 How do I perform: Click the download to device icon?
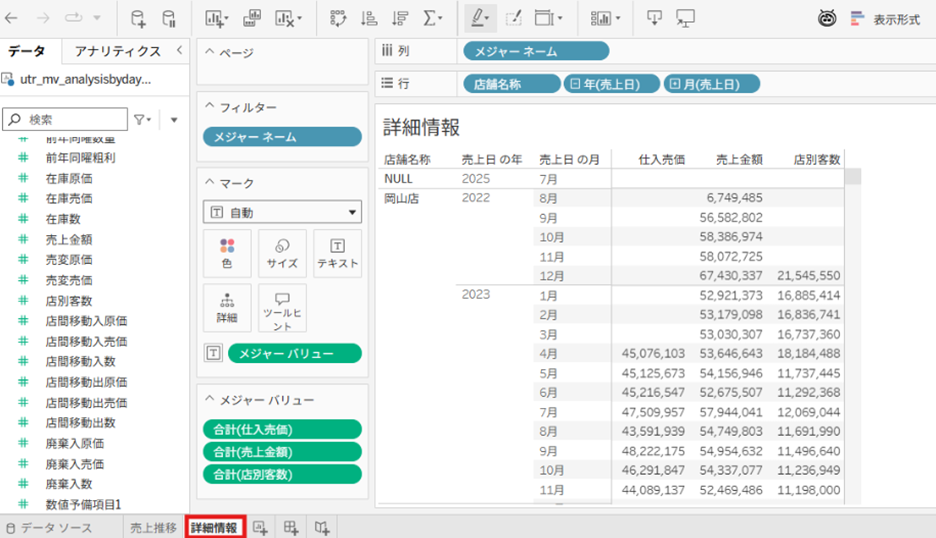tap(654, 19)
